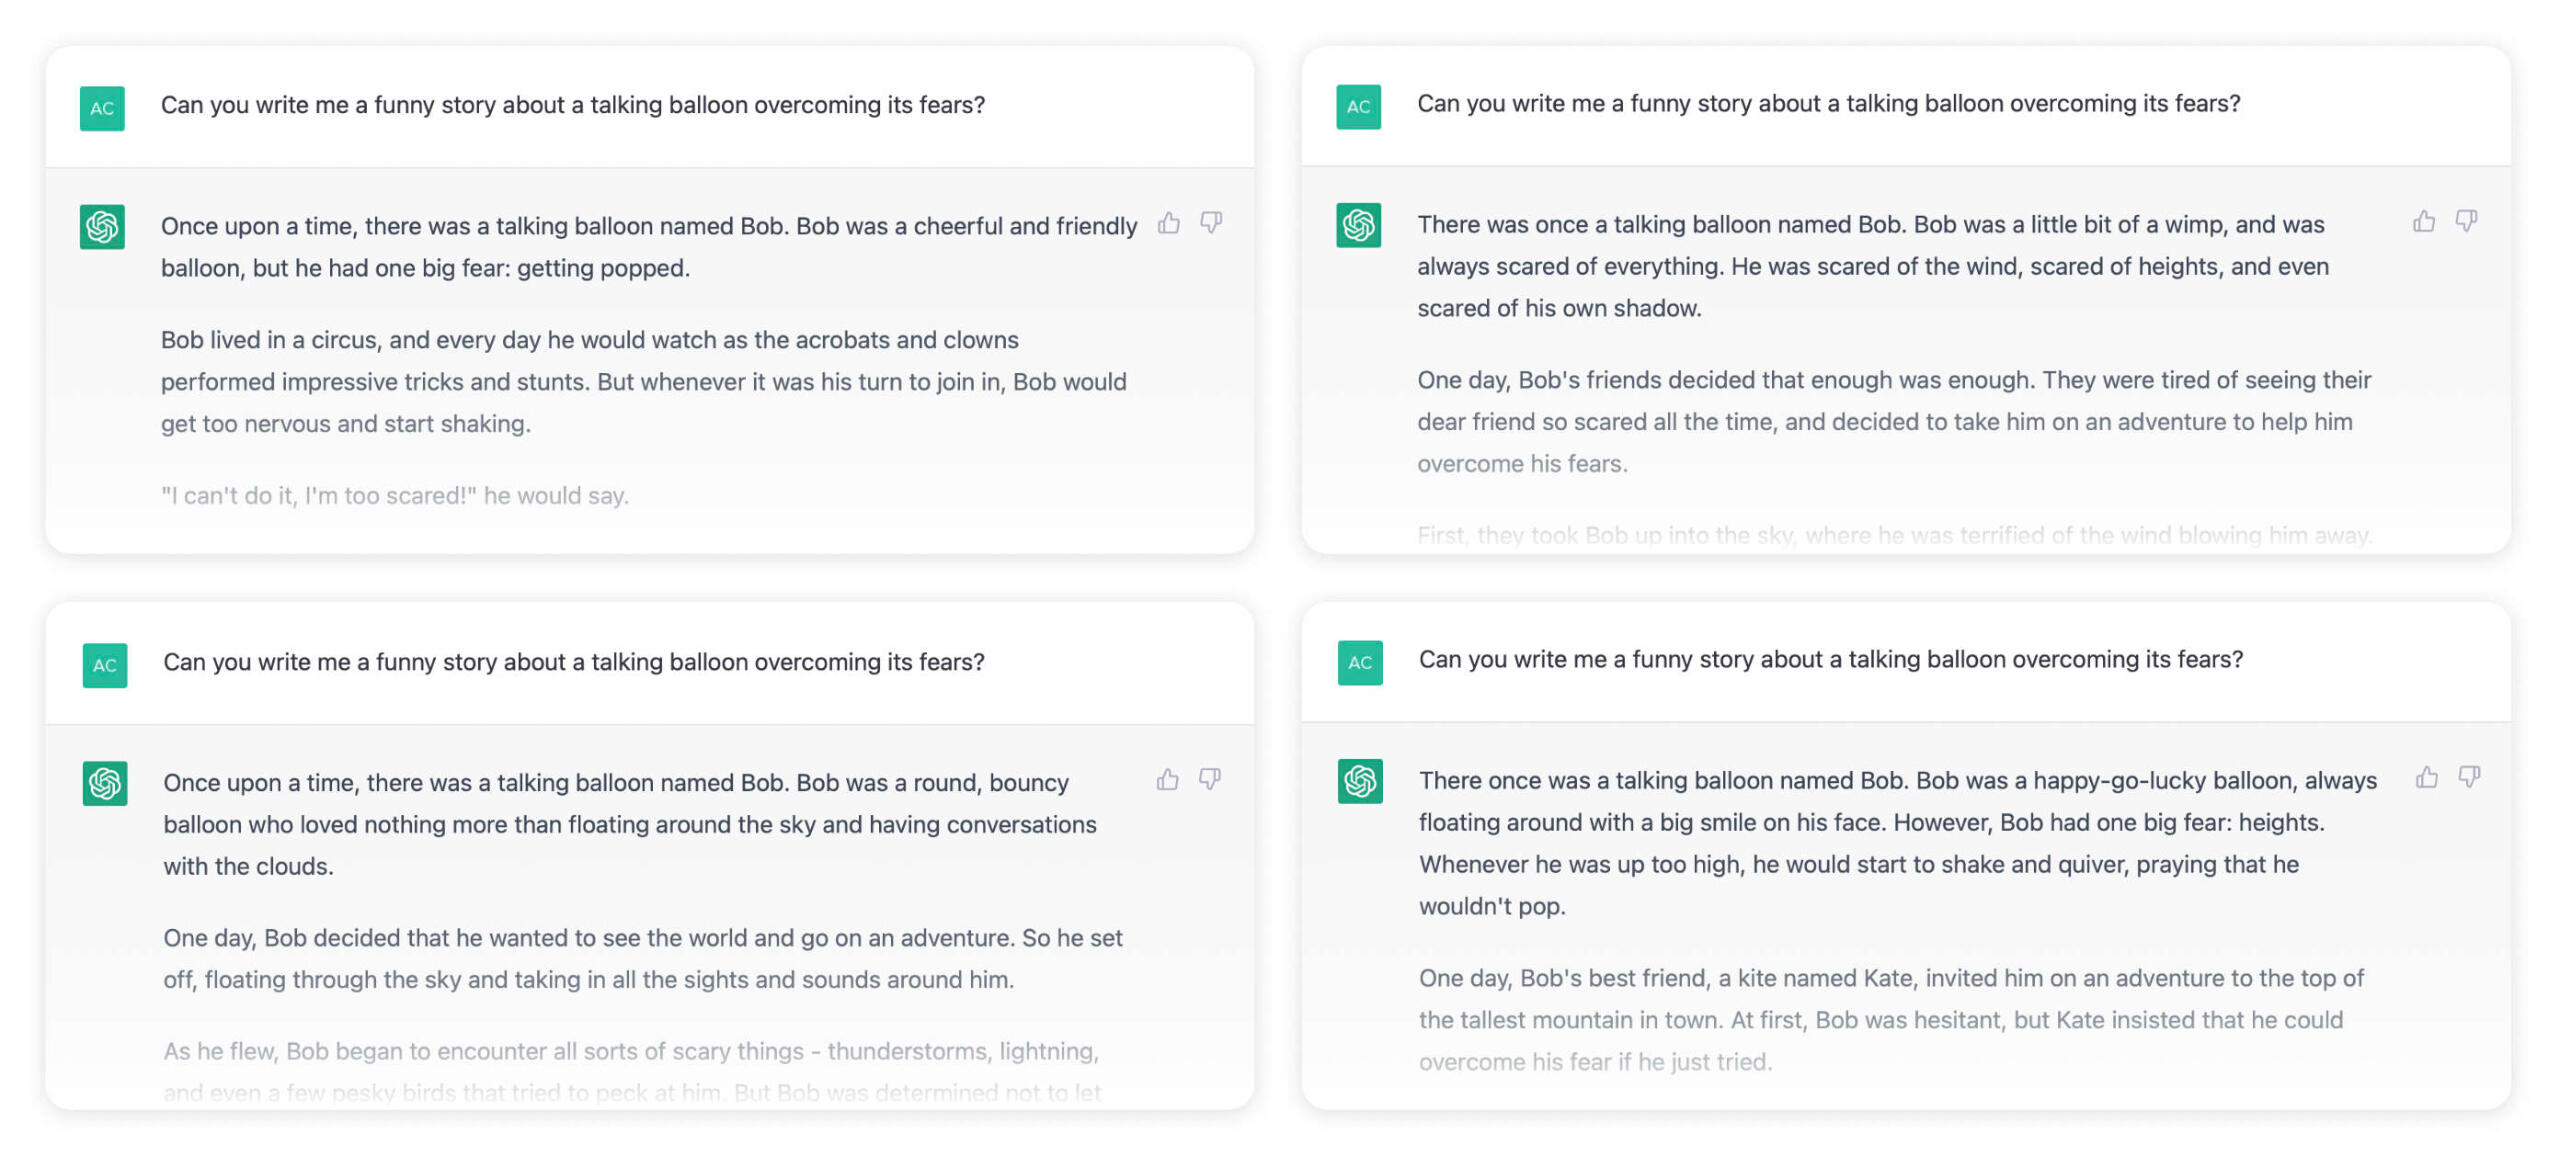Thumbs down the "round, bouncy balloon" story

tap(1210, 779)
